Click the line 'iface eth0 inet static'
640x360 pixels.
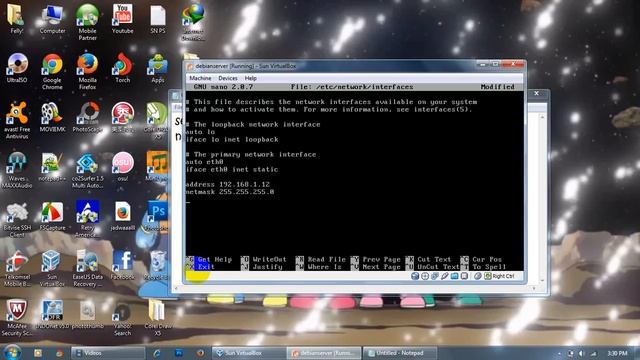232,169
